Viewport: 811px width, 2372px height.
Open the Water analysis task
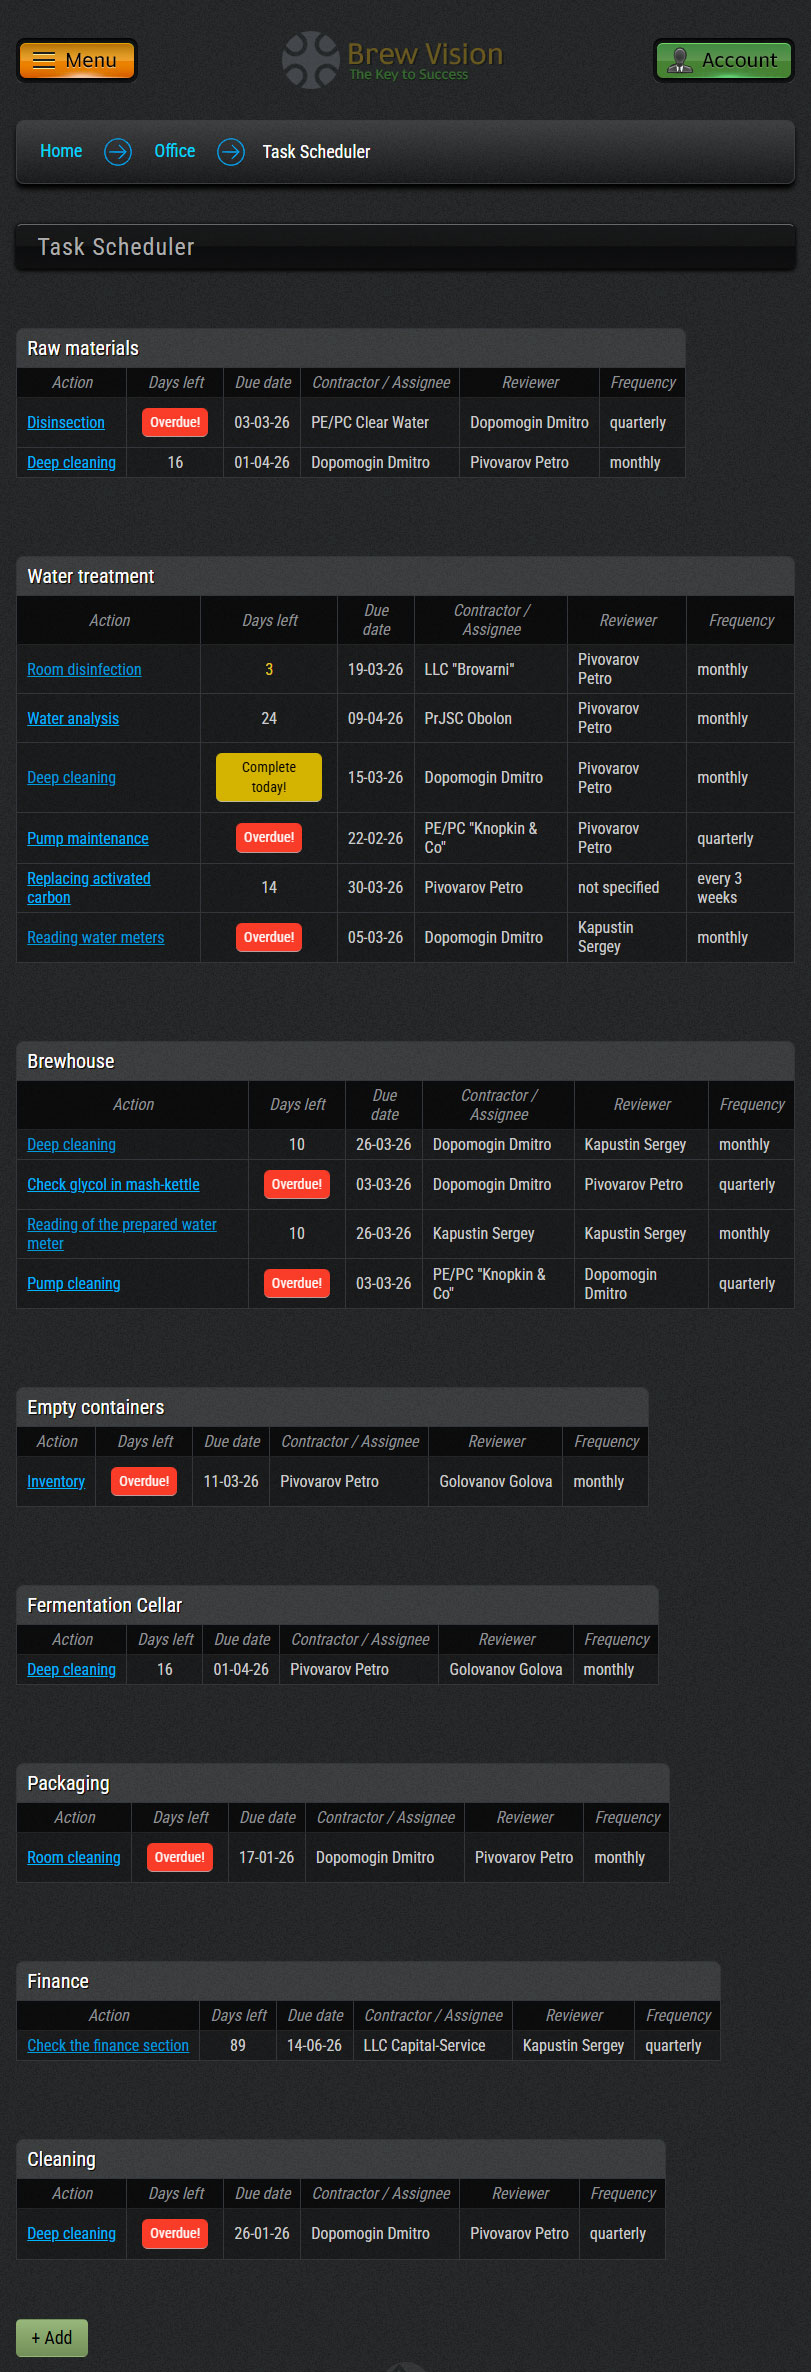(x=73, y=719)
